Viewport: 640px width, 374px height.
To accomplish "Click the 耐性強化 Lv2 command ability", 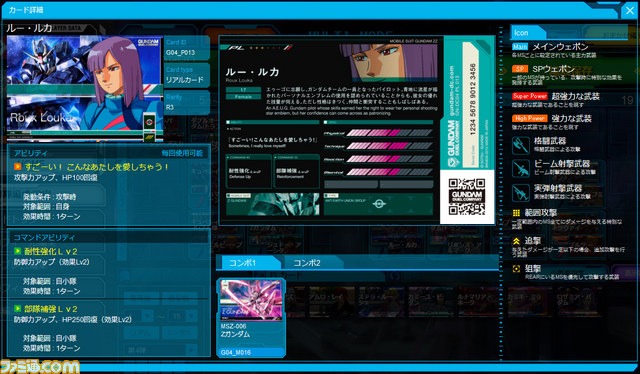I will [51, 252].
